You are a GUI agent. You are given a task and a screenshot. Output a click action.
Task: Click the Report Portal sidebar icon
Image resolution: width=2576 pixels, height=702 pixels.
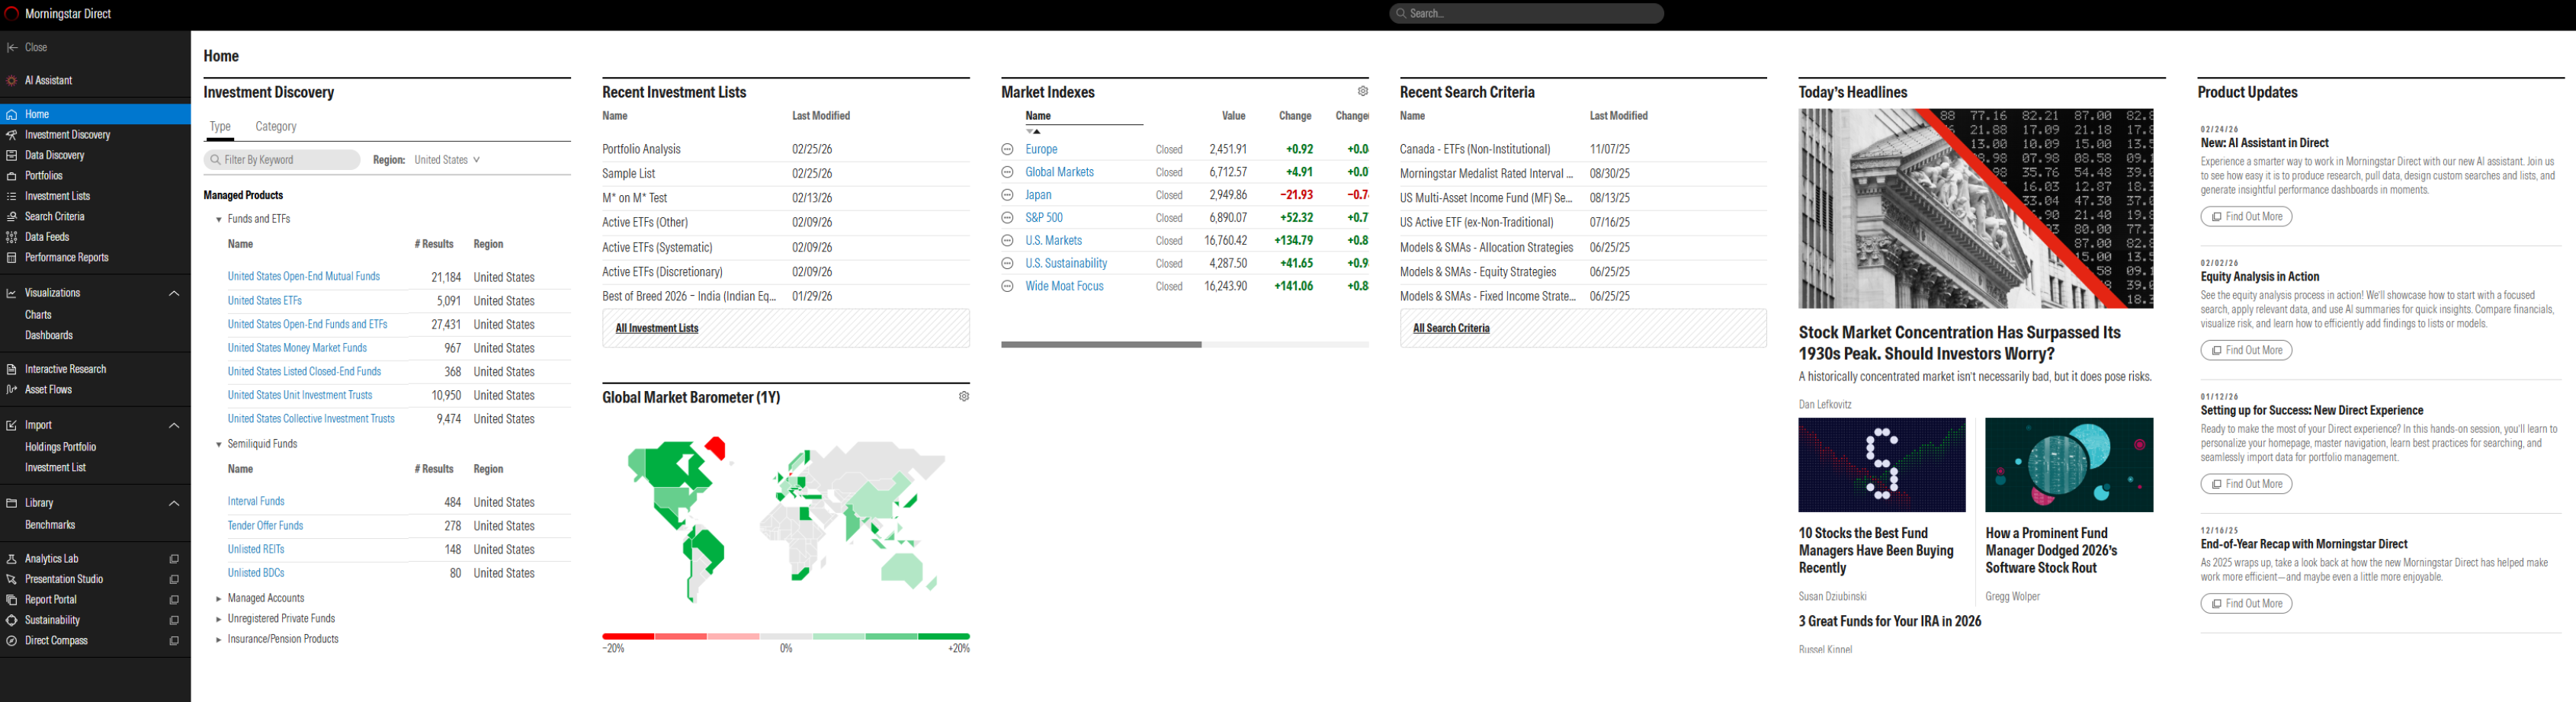(x=12, y=600)
